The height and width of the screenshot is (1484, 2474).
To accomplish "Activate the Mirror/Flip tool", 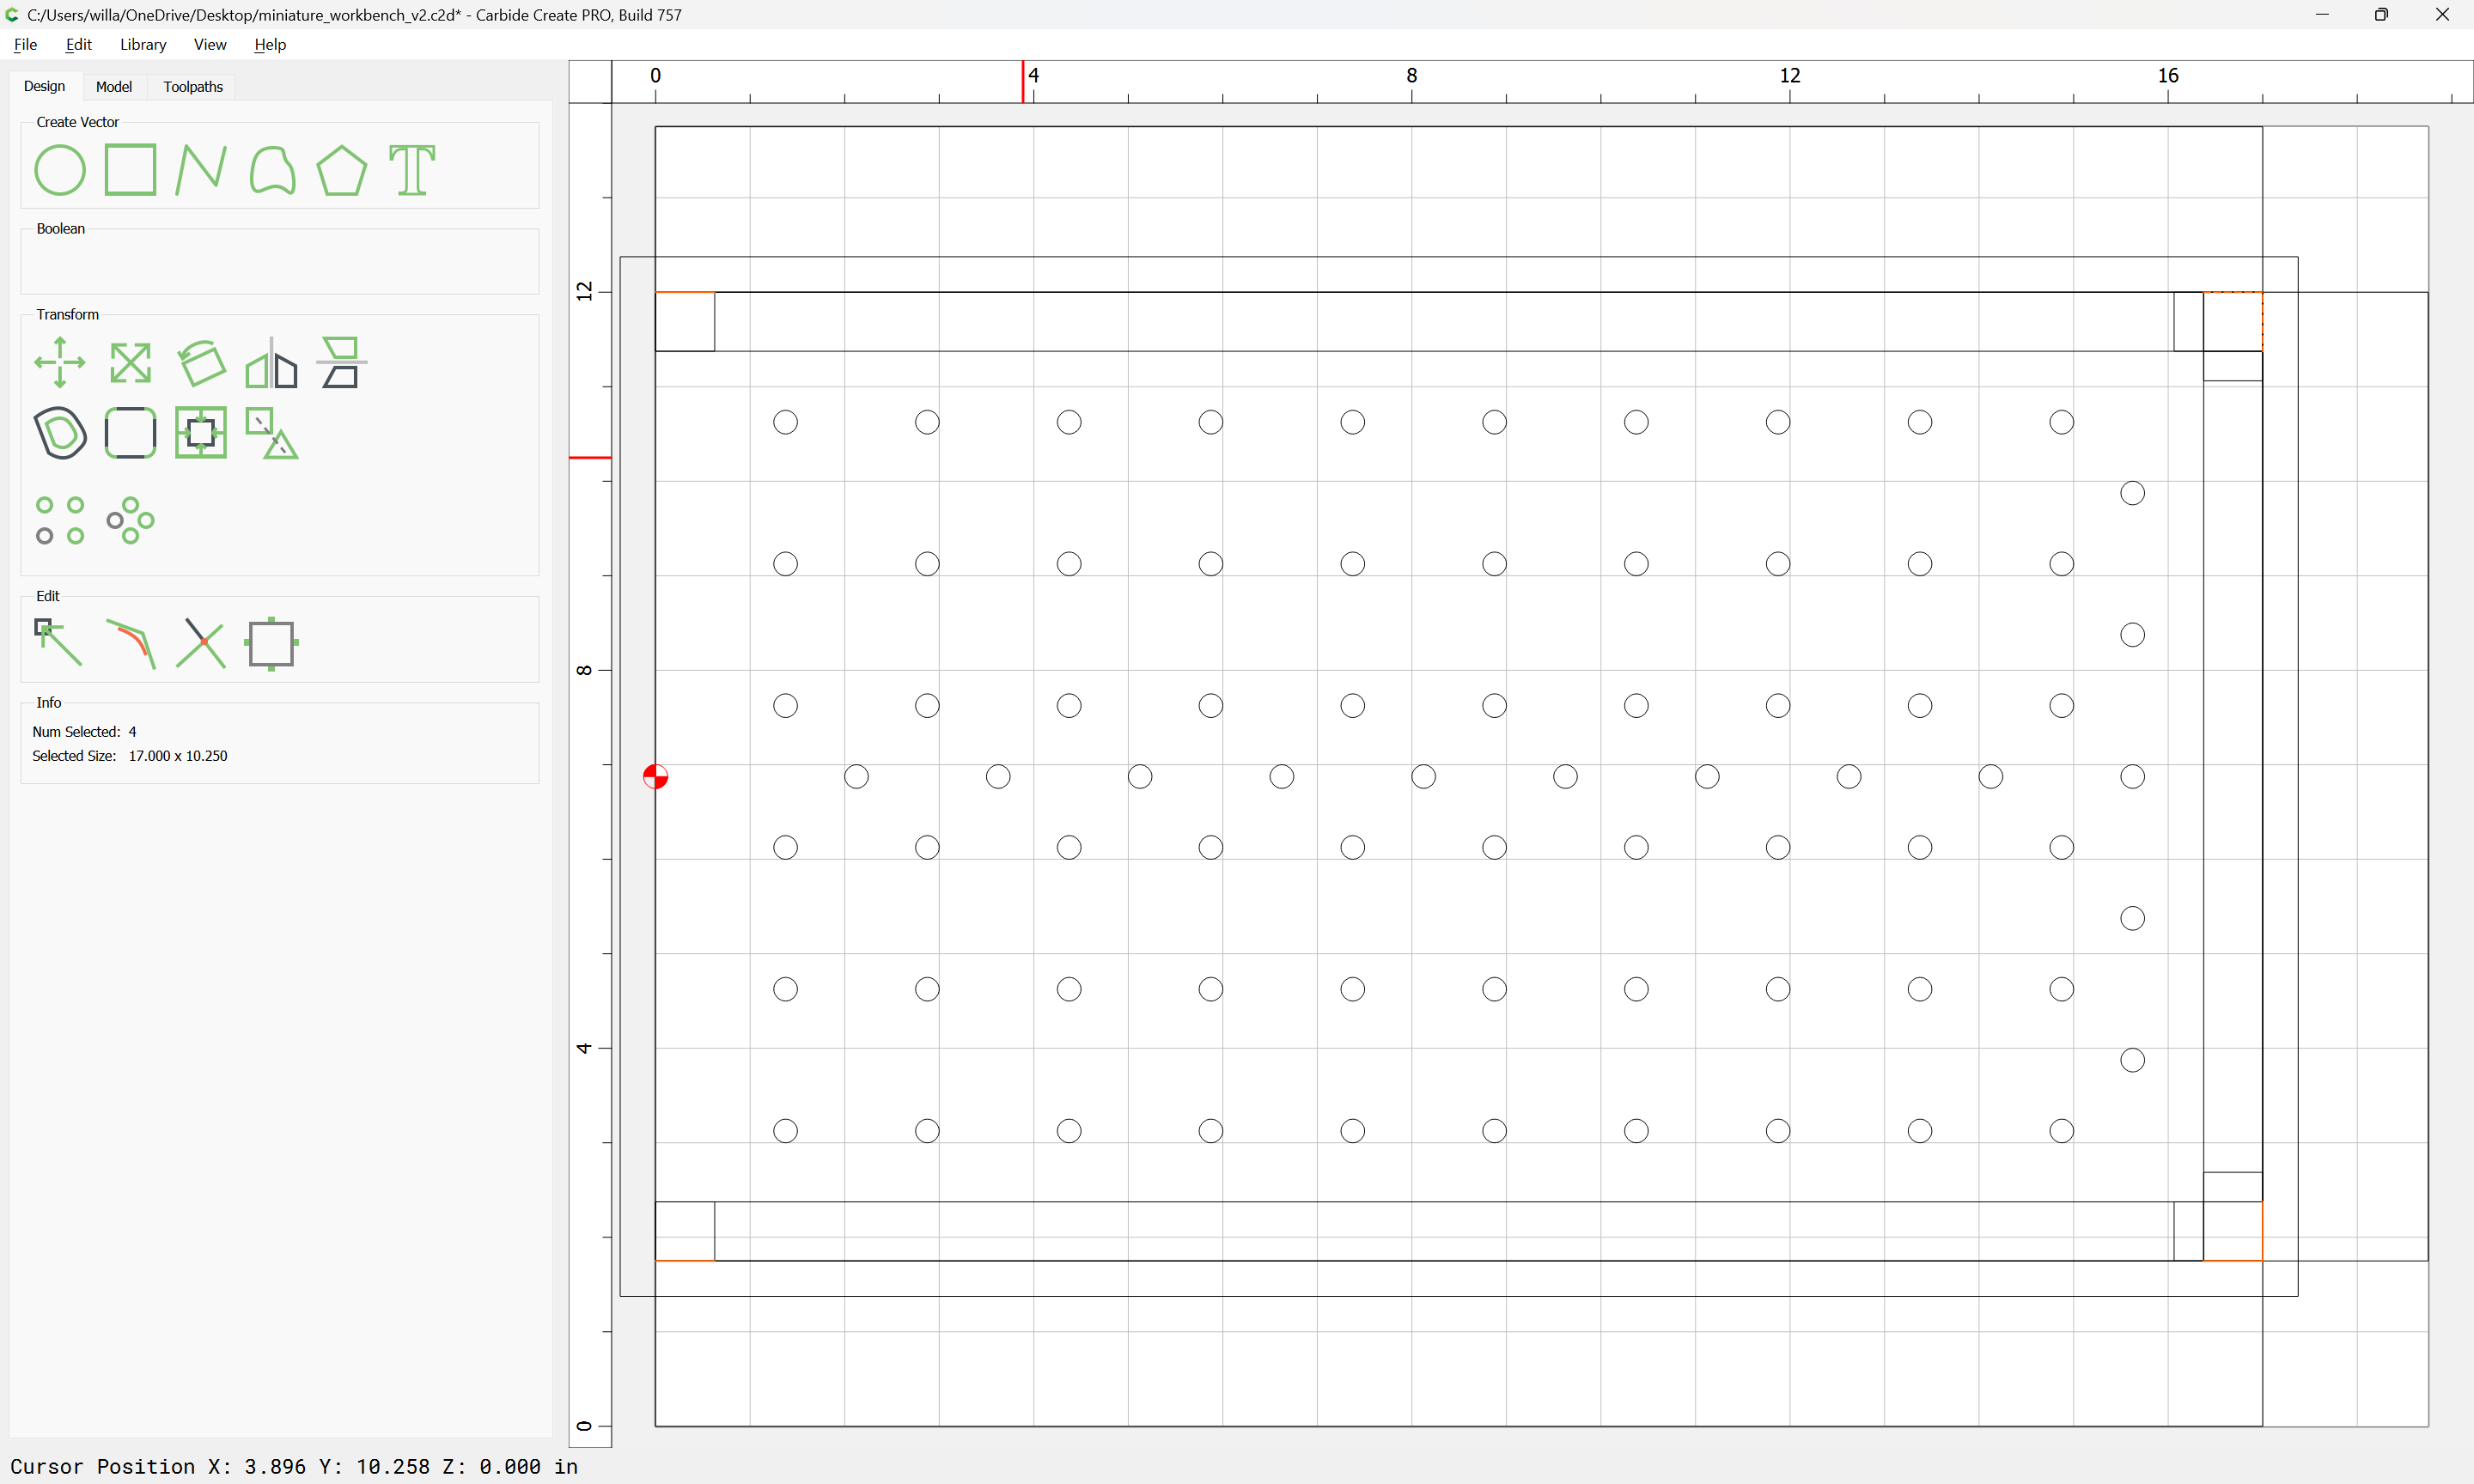I will [x=271, y=362].
